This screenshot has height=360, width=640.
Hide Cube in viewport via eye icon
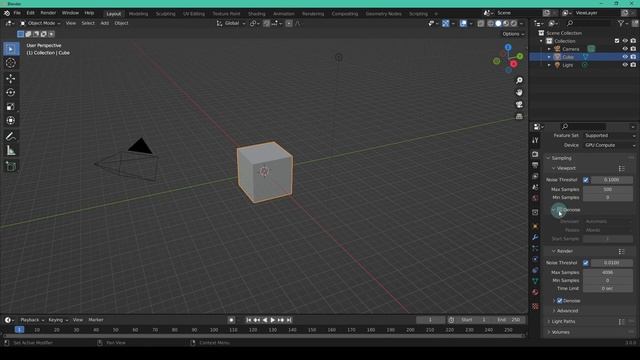(625, 57)
